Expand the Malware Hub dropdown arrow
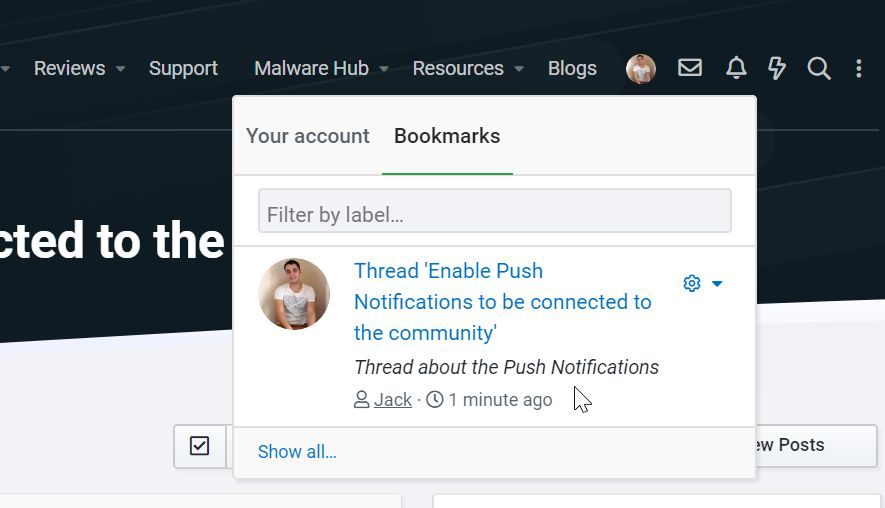 (x=385, y=69)
